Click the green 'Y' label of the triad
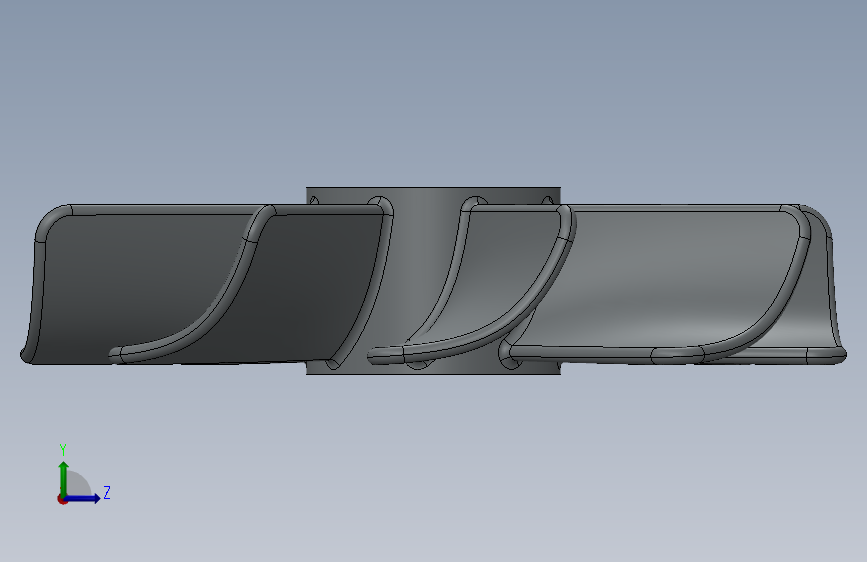 pyautogui.click(x=63, y=450)
